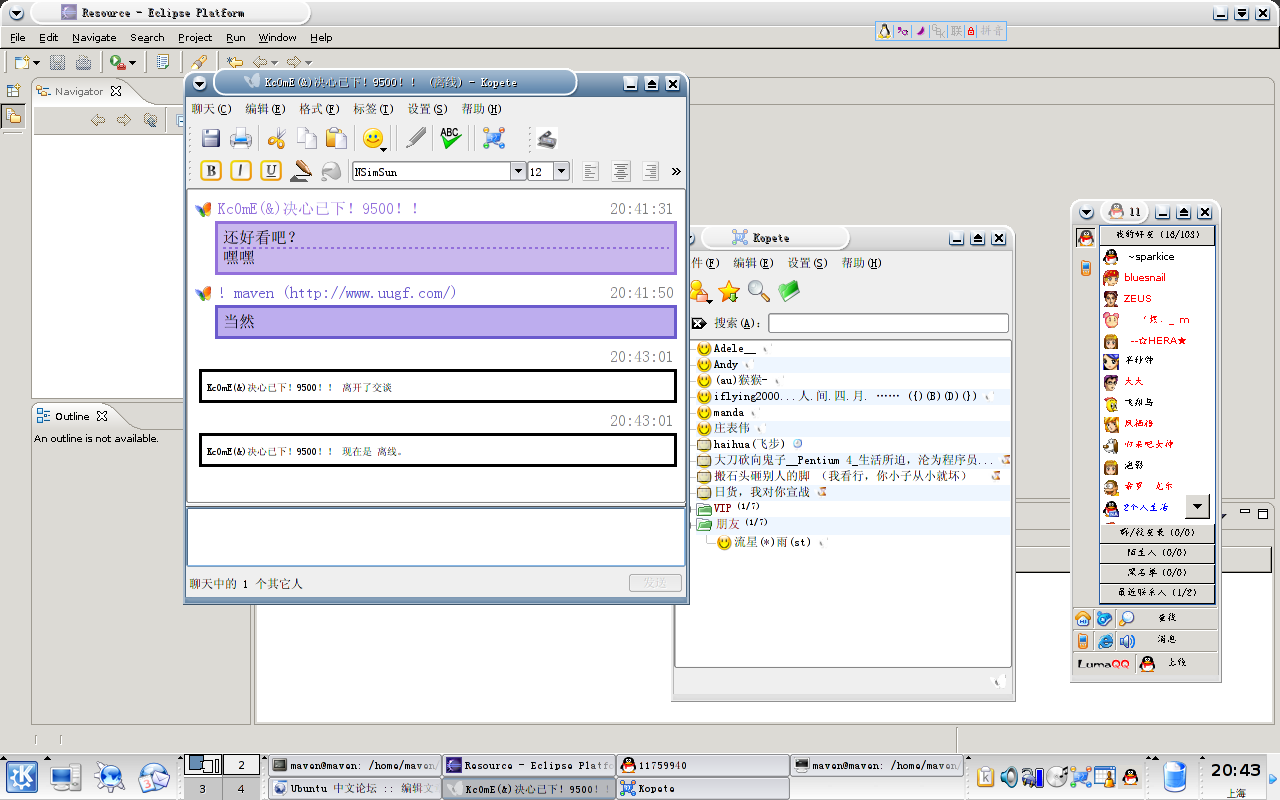Click the pencil icon in chat toolbar

416,139
